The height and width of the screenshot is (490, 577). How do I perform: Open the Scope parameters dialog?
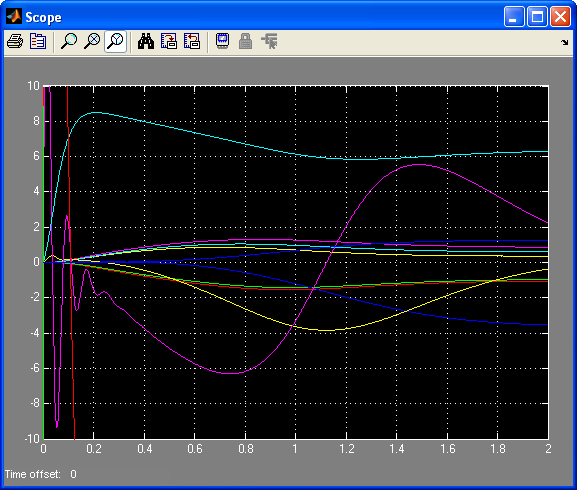38,41
